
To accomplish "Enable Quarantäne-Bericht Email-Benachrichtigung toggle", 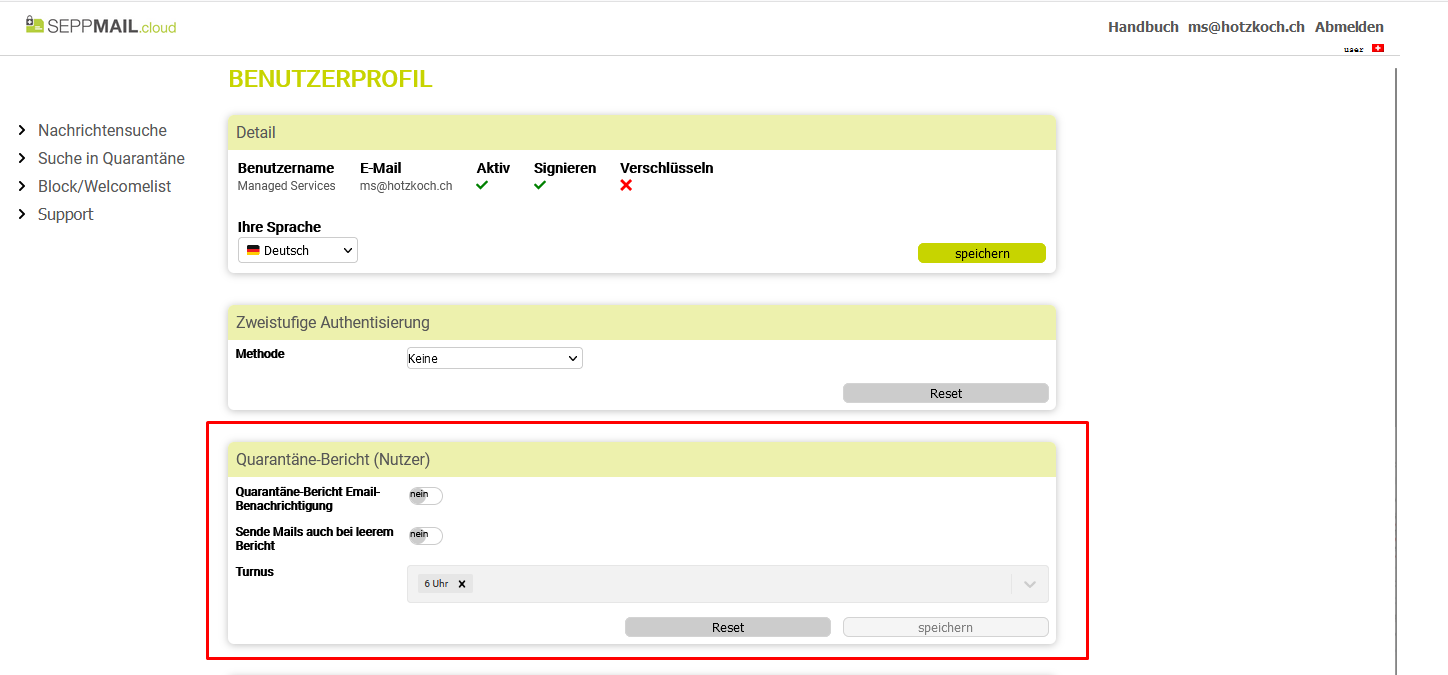I will click(x=425, y=496).
